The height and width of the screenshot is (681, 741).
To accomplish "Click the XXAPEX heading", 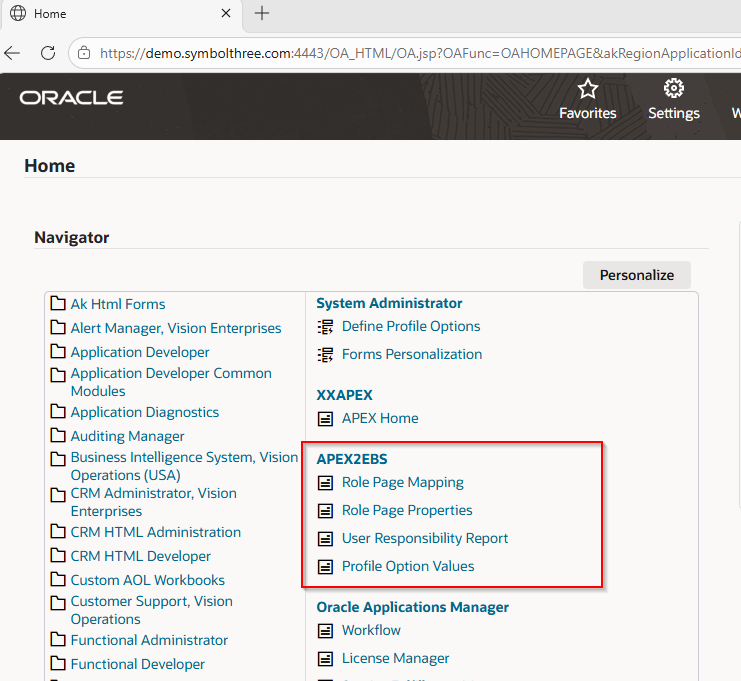I will pos(344,395).
